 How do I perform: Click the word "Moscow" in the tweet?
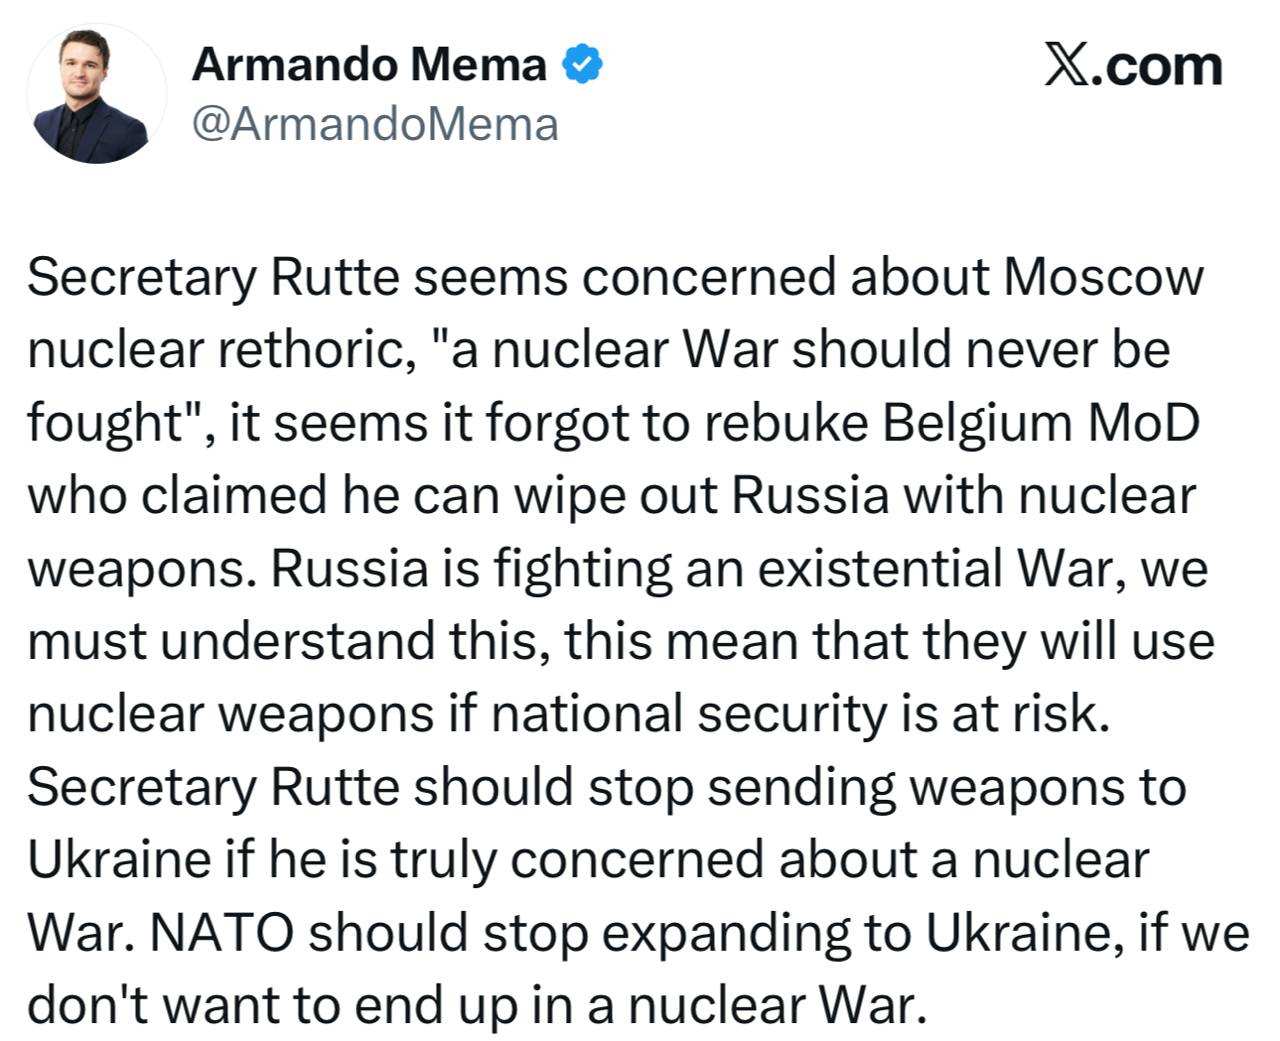1102,277
